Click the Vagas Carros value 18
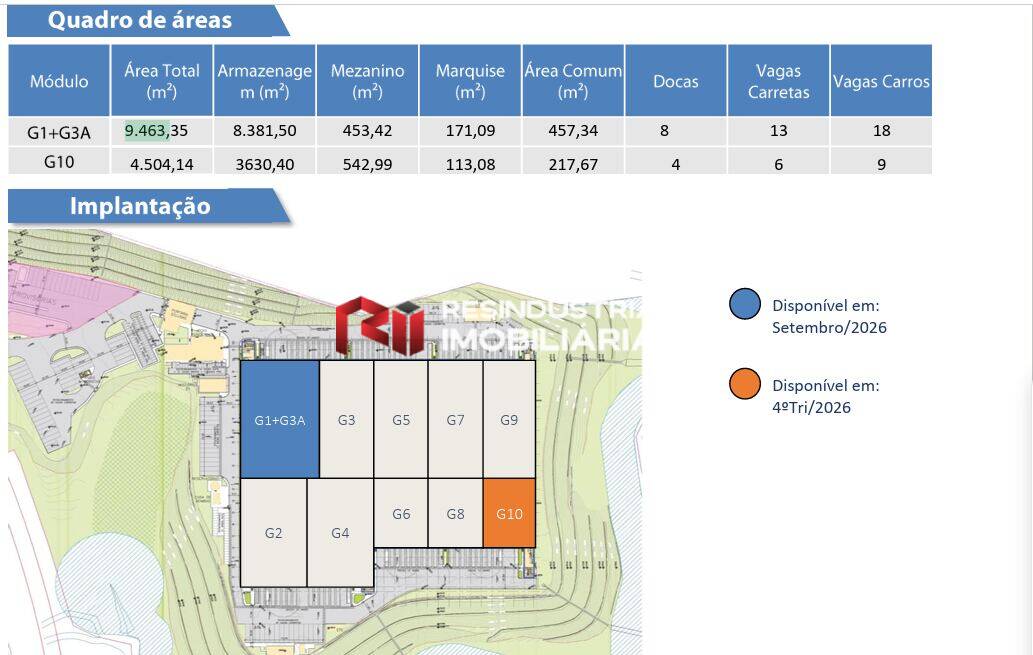Image resolution: width=1033 pixels, height=655 pixels. tap(881, 130)
